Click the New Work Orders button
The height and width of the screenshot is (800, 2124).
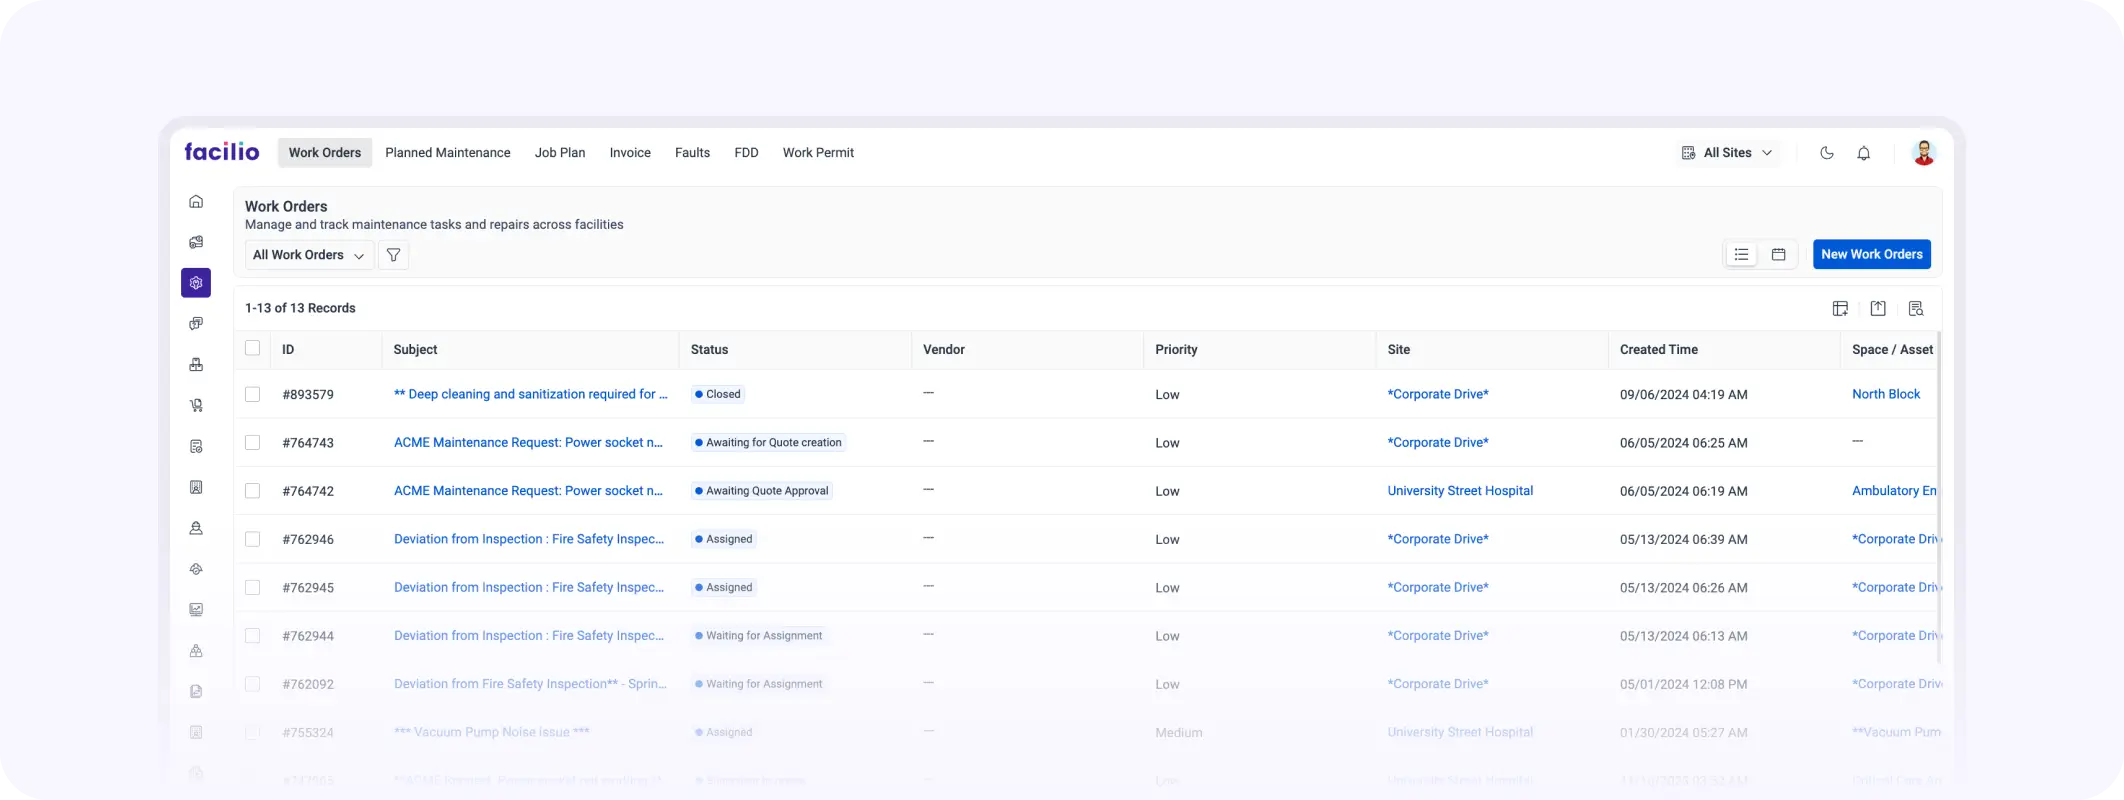pyautogui.click(x=1871, y=254)
